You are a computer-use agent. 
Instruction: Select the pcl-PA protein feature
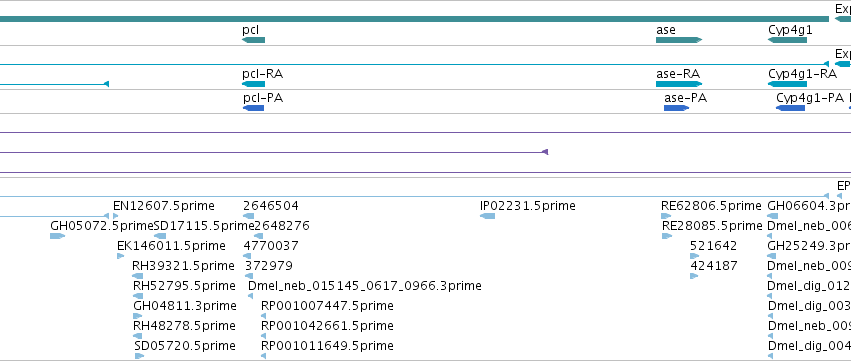tap(253, 108)
